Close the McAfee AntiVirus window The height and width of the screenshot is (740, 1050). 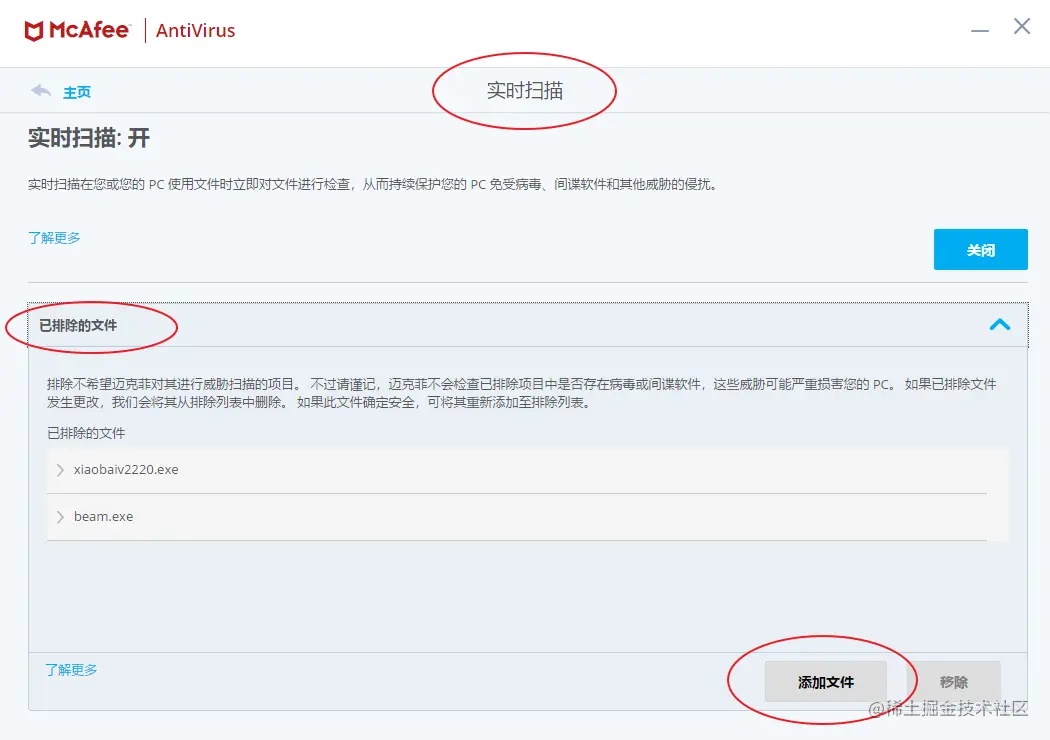[1022, 26]
